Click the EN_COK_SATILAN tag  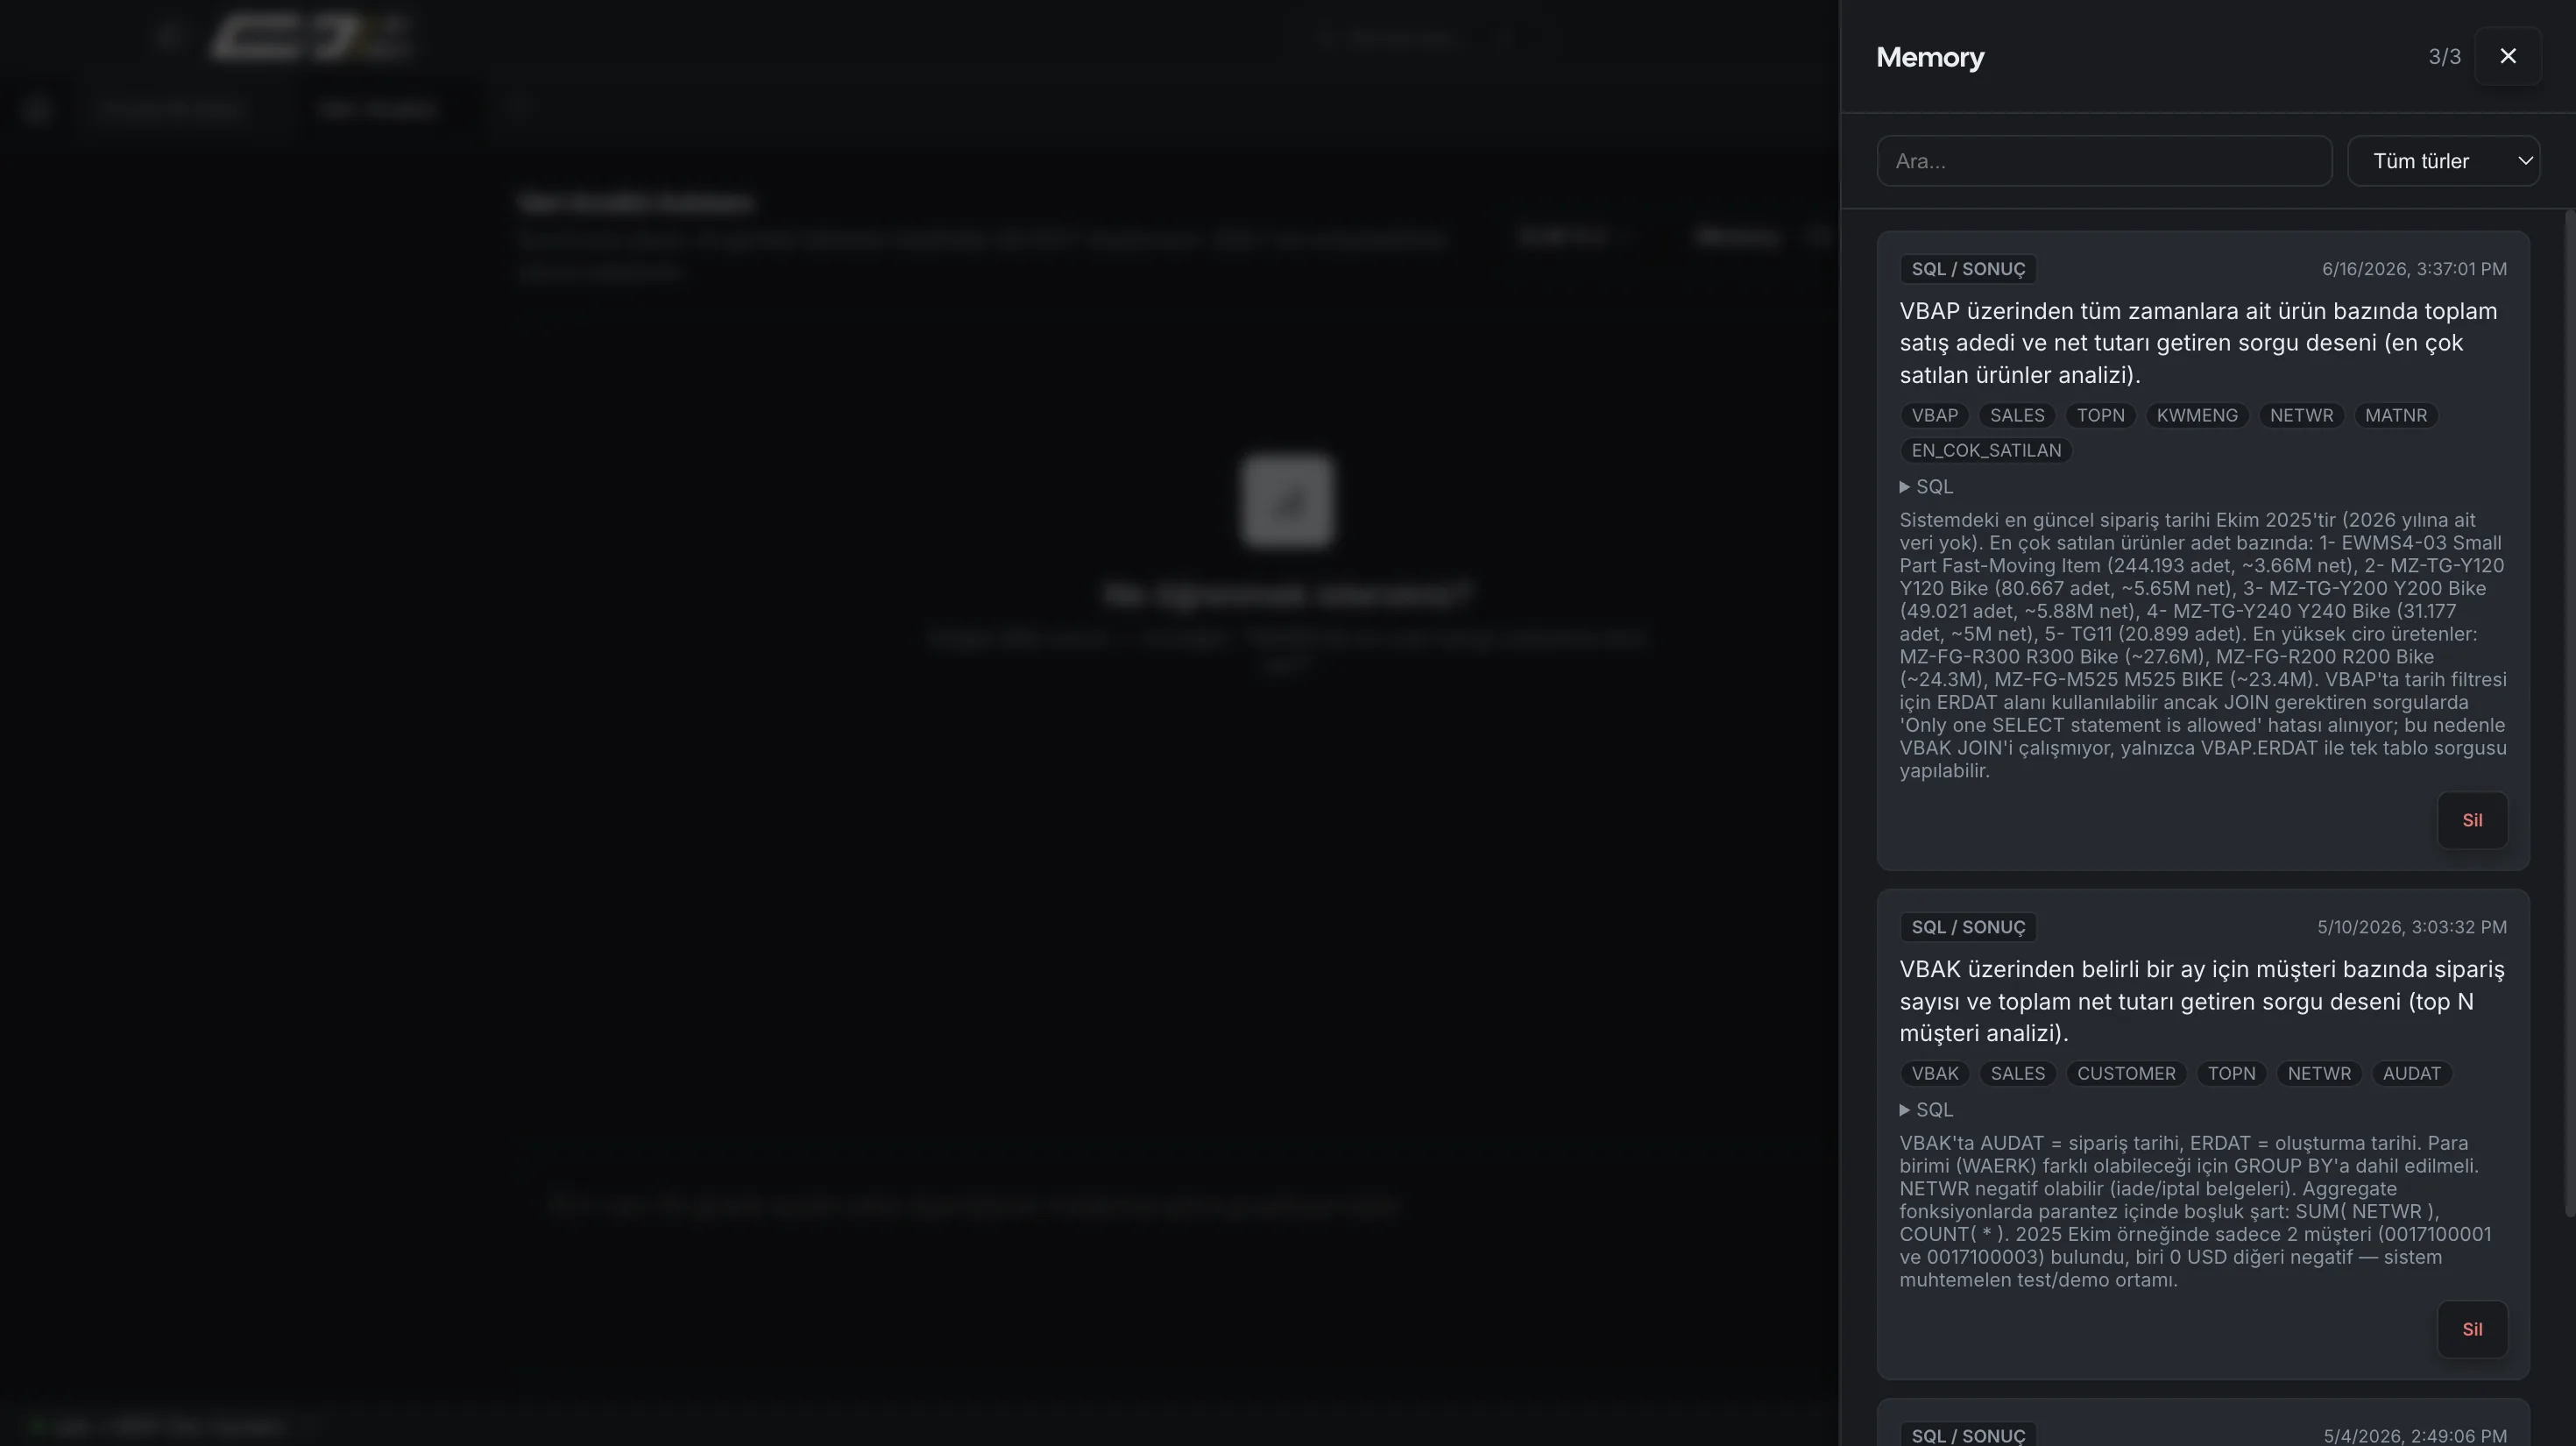(1986, 451)
